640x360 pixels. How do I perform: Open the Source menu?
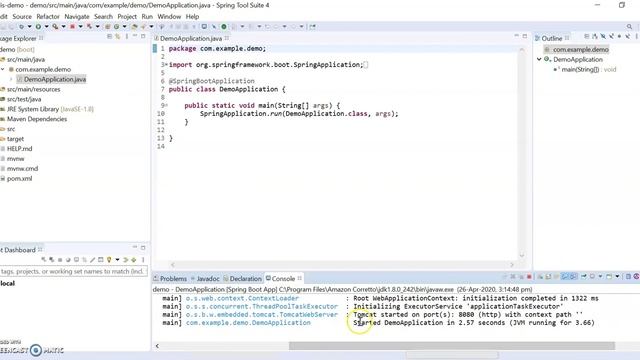[22, 16]
